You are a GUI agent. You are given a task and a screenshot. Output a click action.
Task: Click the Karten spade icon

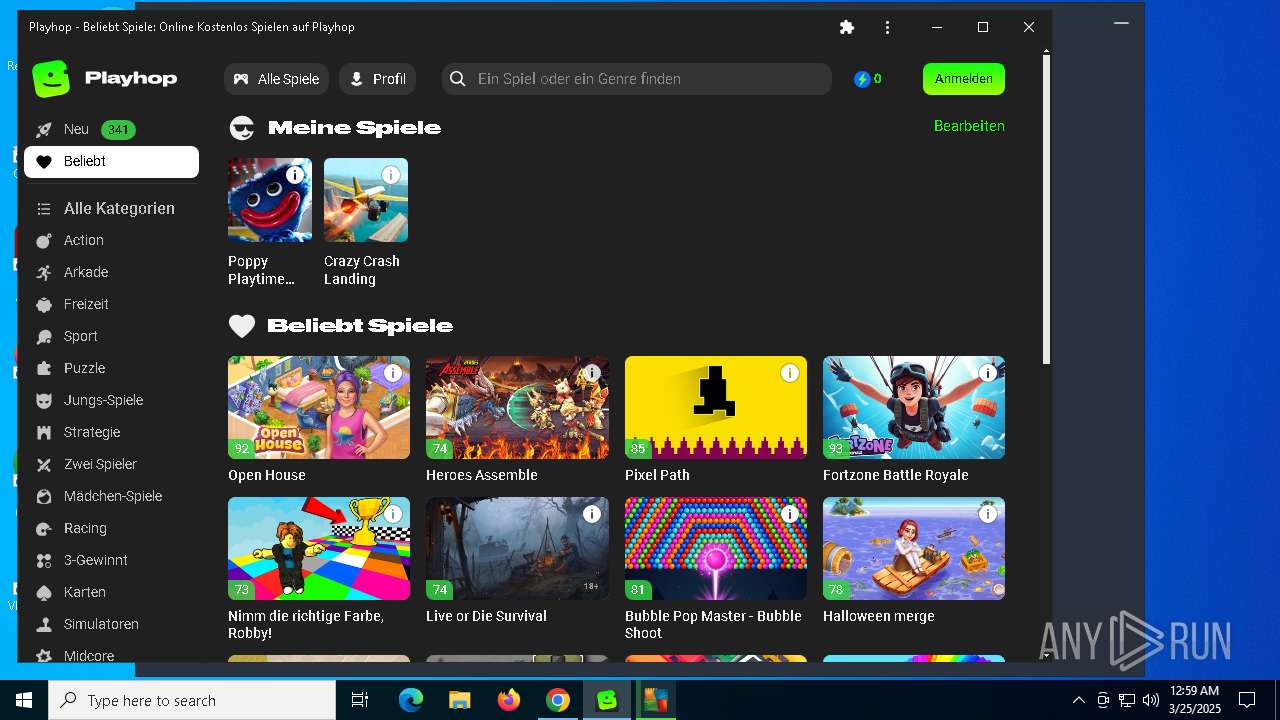point(44,592)
